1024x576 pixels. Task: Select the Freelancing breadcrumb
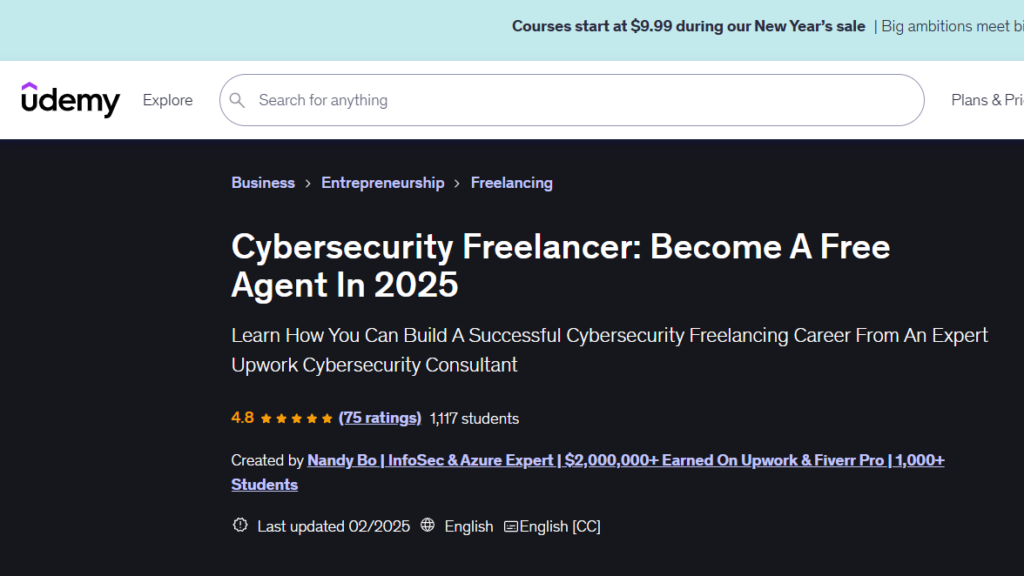[511, 183]
